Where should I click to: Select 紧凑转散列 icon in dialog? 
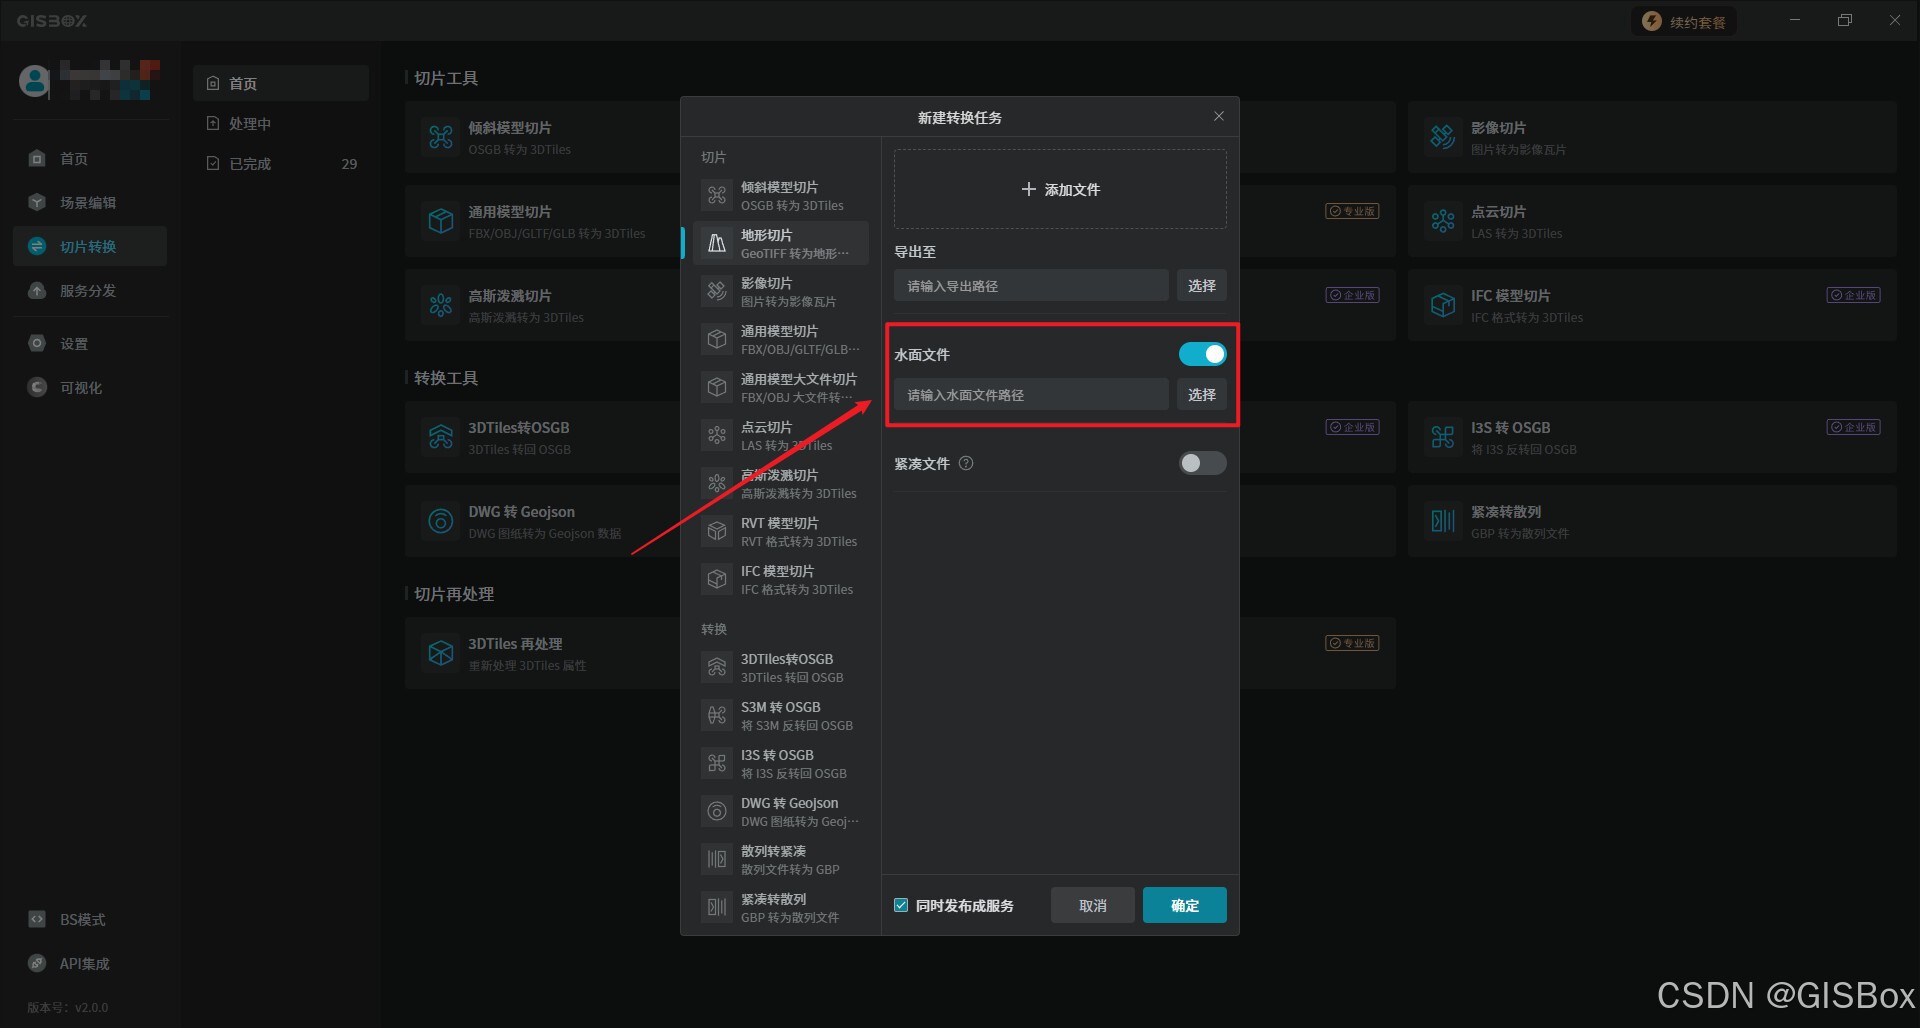(x=717, y=907)
